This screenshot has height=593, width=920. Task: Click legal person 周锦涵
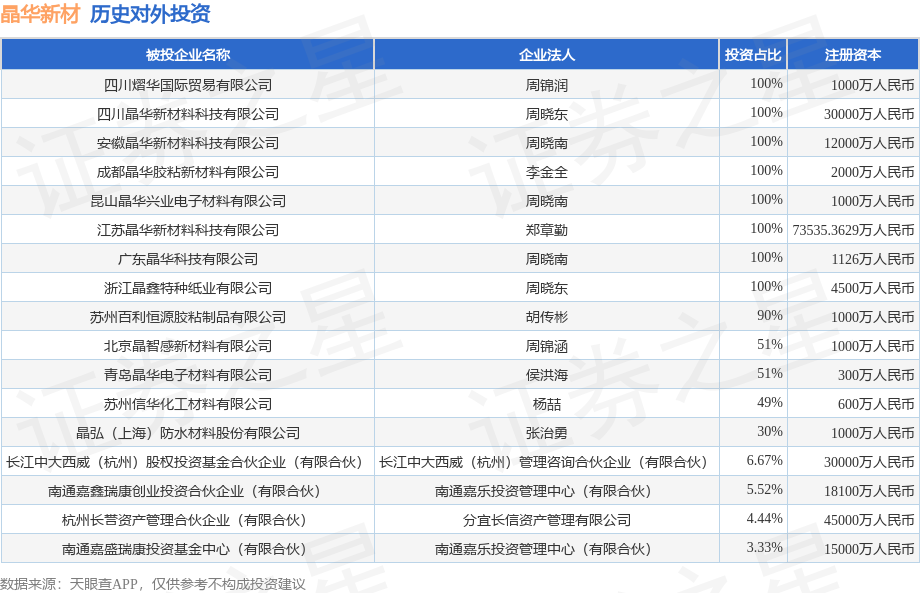coord(546,346)
